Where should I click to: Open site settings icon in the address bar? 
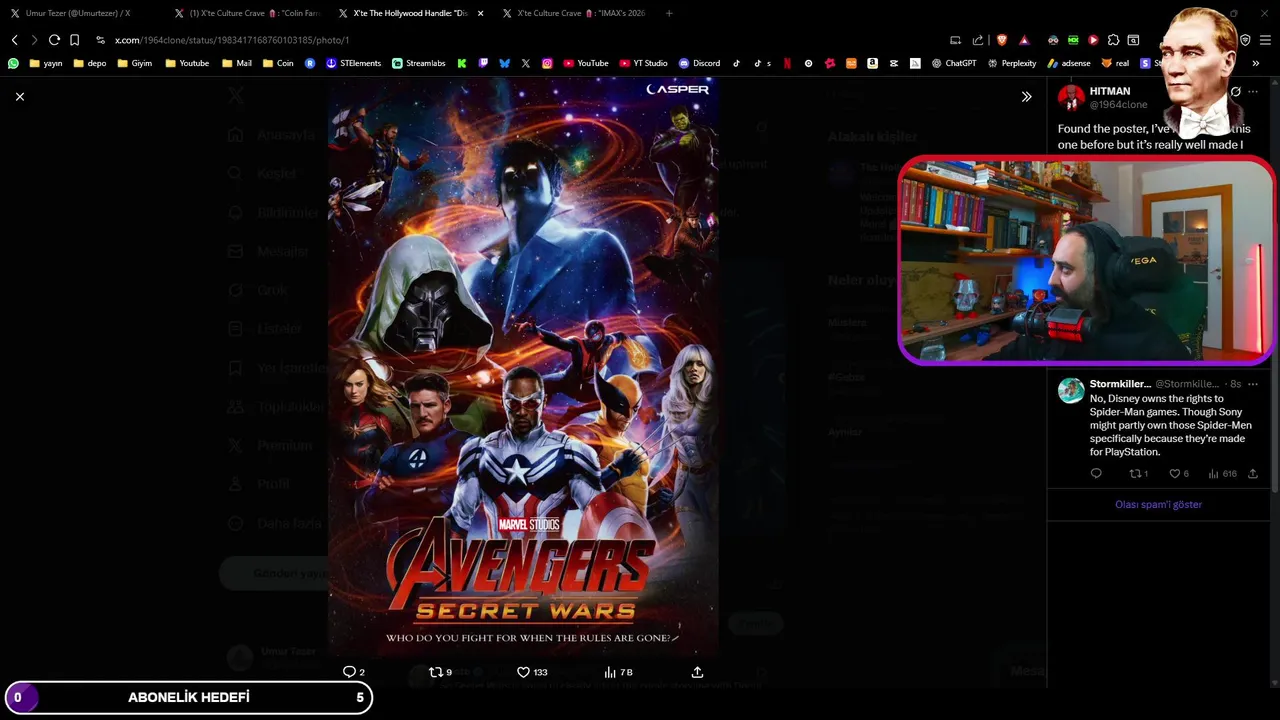100,40
